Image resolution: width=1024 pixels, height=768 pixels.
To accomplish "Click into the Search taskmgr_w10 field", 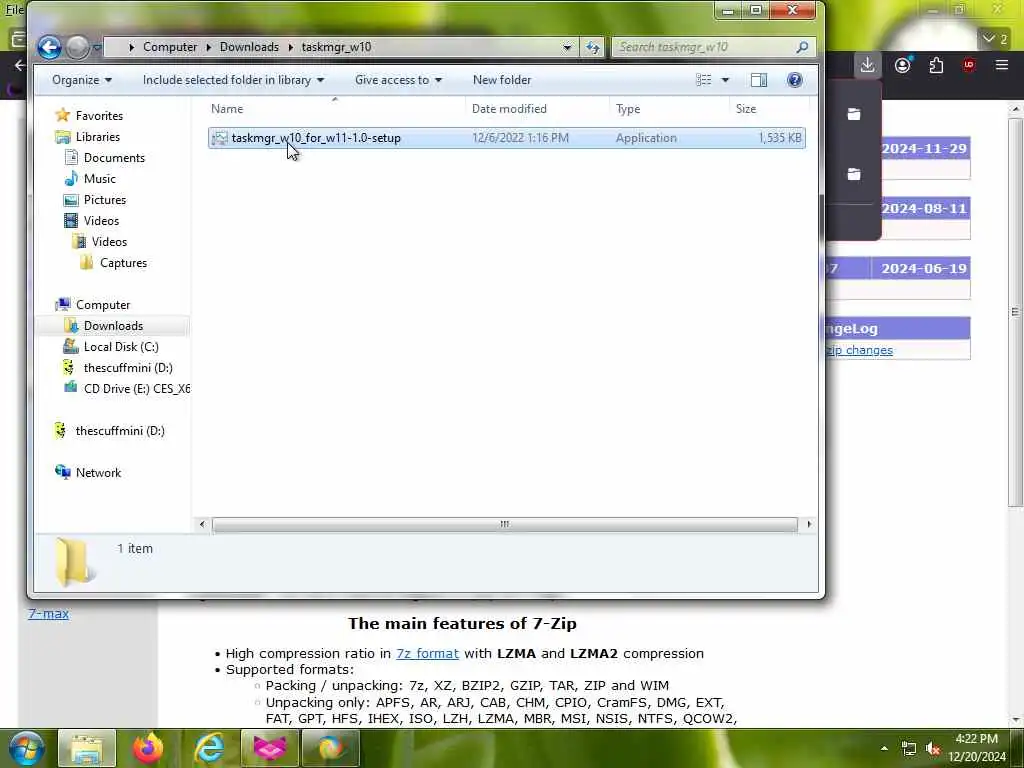I will point(704,47).
